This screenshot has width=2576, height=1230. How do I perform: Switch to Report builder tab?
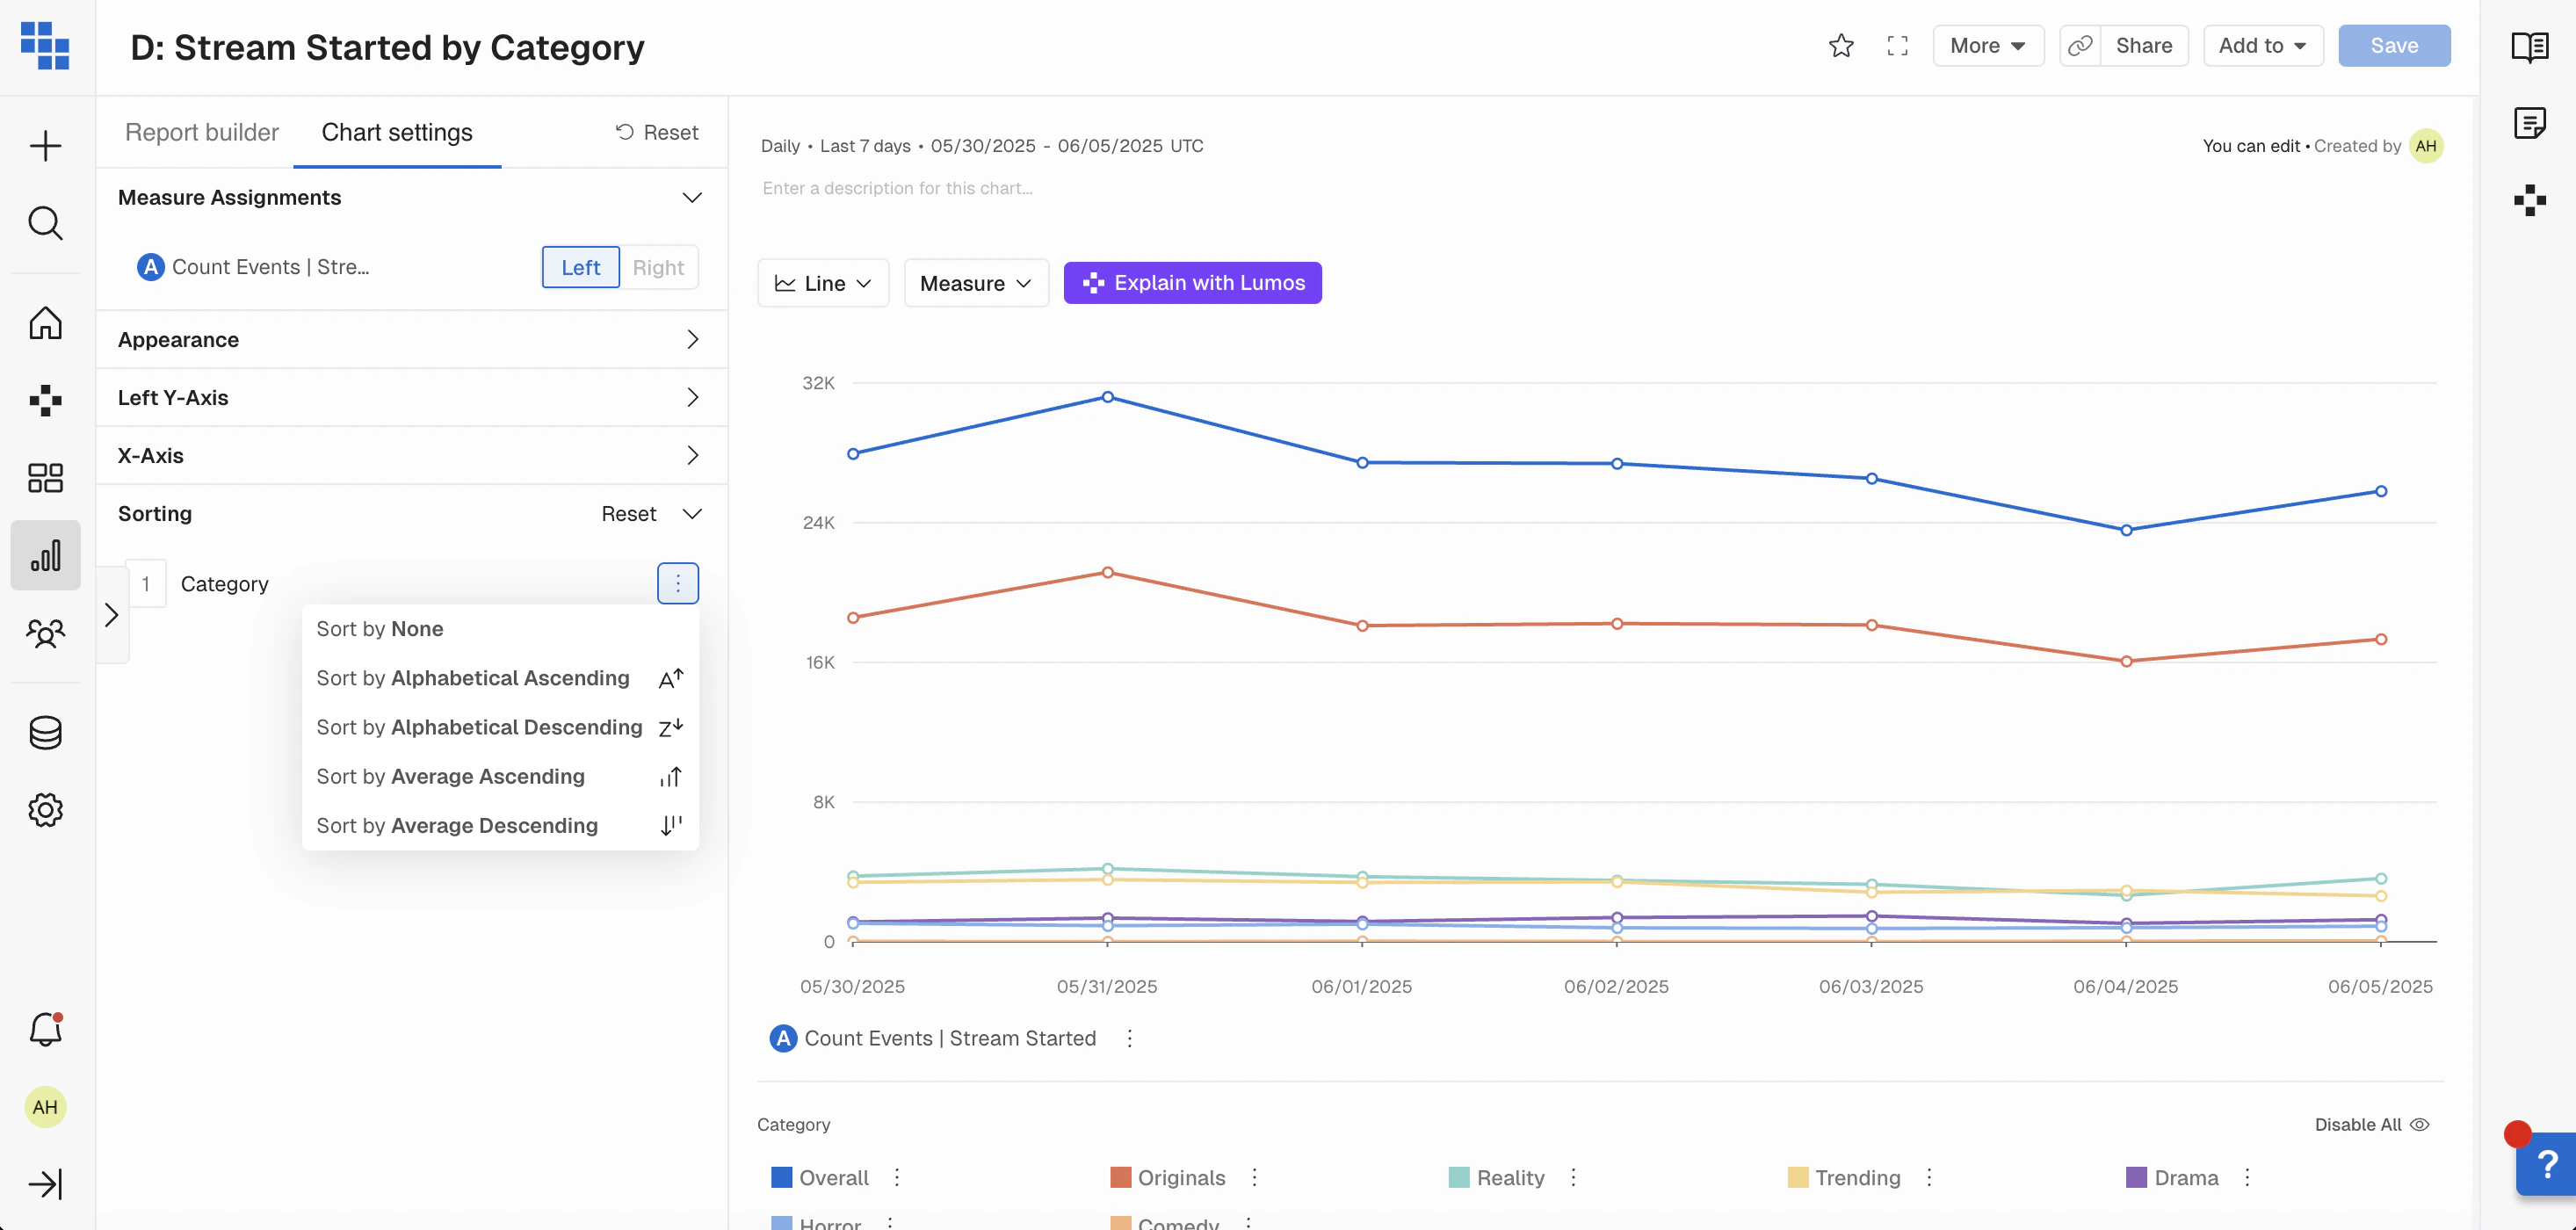(201, 132)
